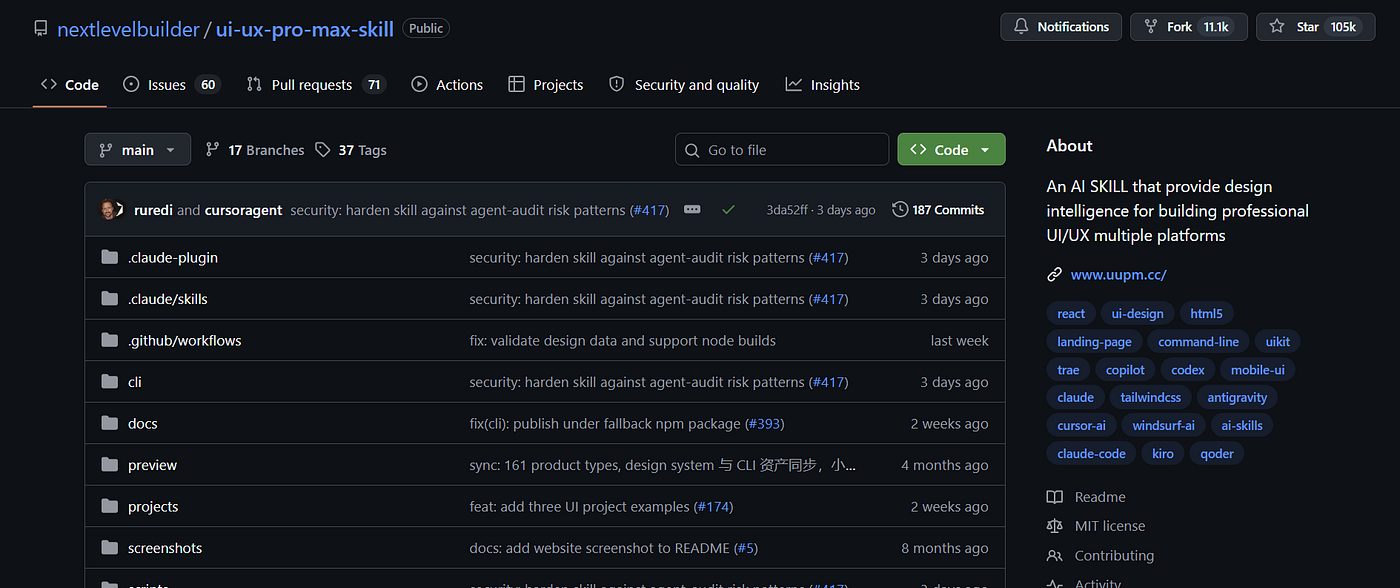Click the Pull requests count badge 71
Viewport: 1400px width, 588px height.
click(374, 85)
